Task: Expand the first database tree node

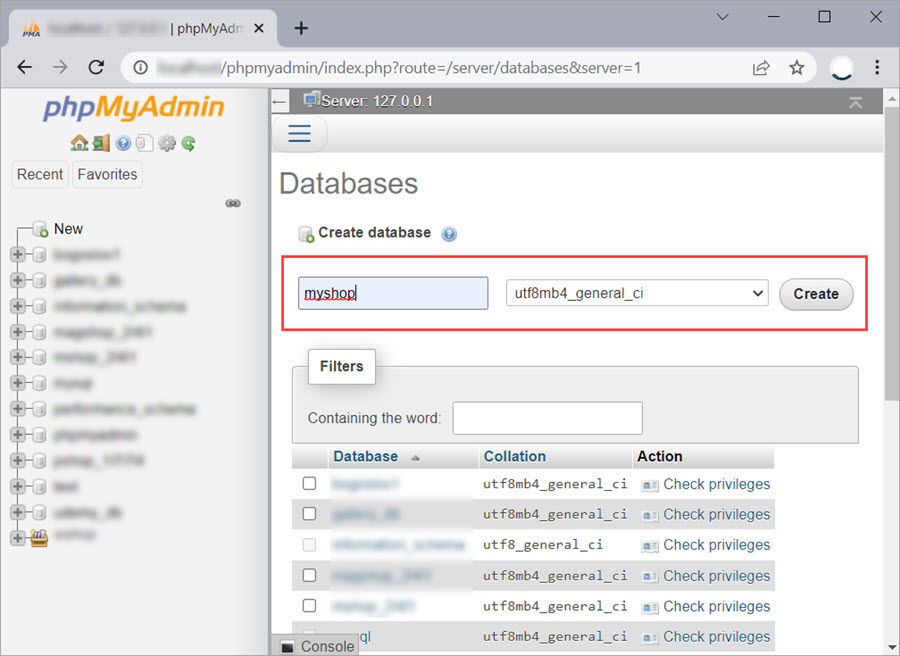Action: 17,254
